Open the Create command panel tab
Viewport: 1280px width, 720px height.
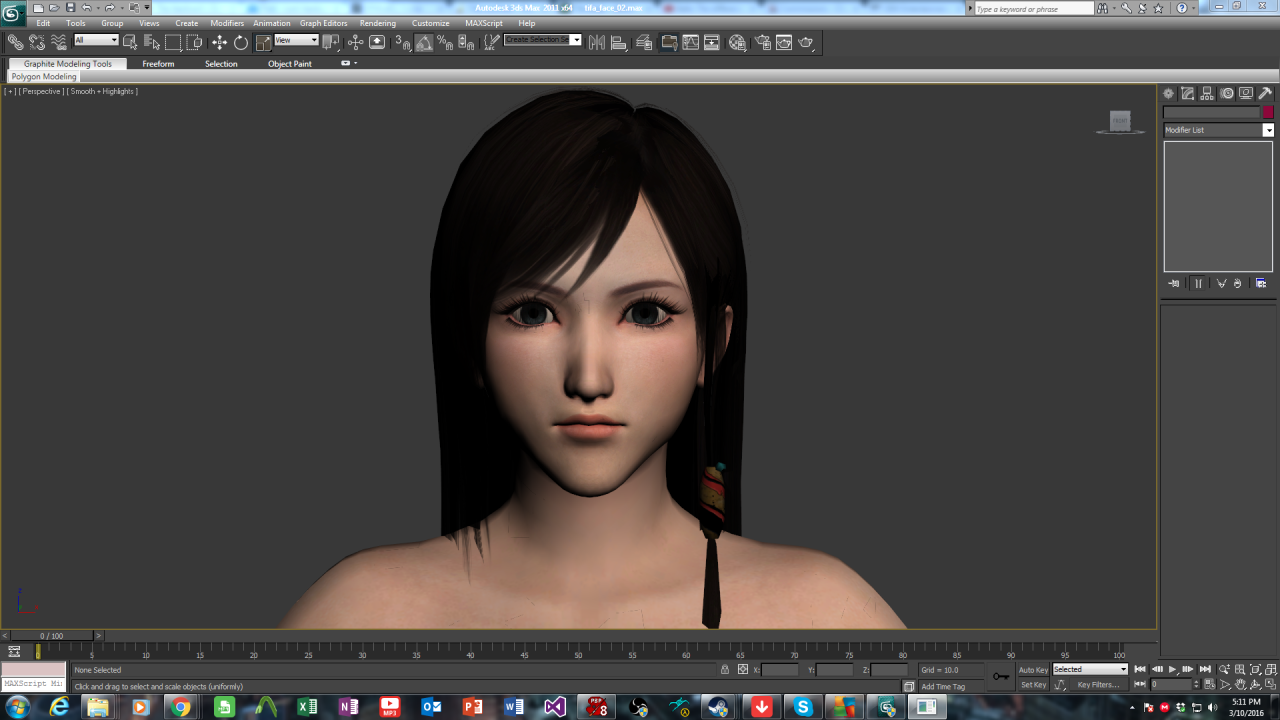click(1168, 93)
